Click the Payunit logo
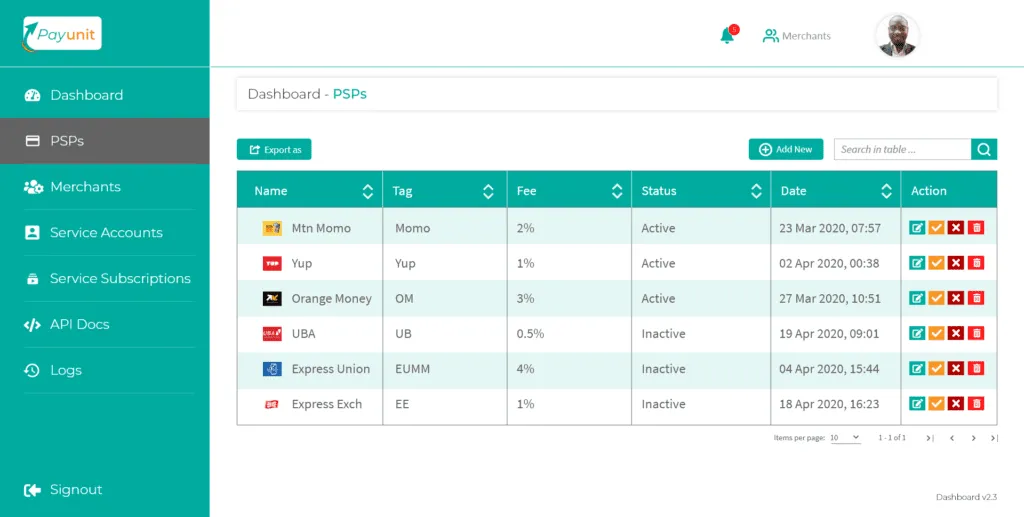Screen dimensions: 1024x517 tap(62, 33)
